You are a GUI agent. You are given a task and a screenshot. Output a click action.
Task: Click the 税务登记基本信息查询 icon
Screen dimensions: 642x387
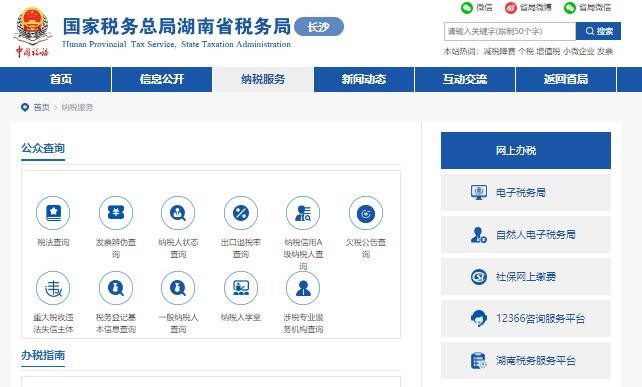pos(116,288)
